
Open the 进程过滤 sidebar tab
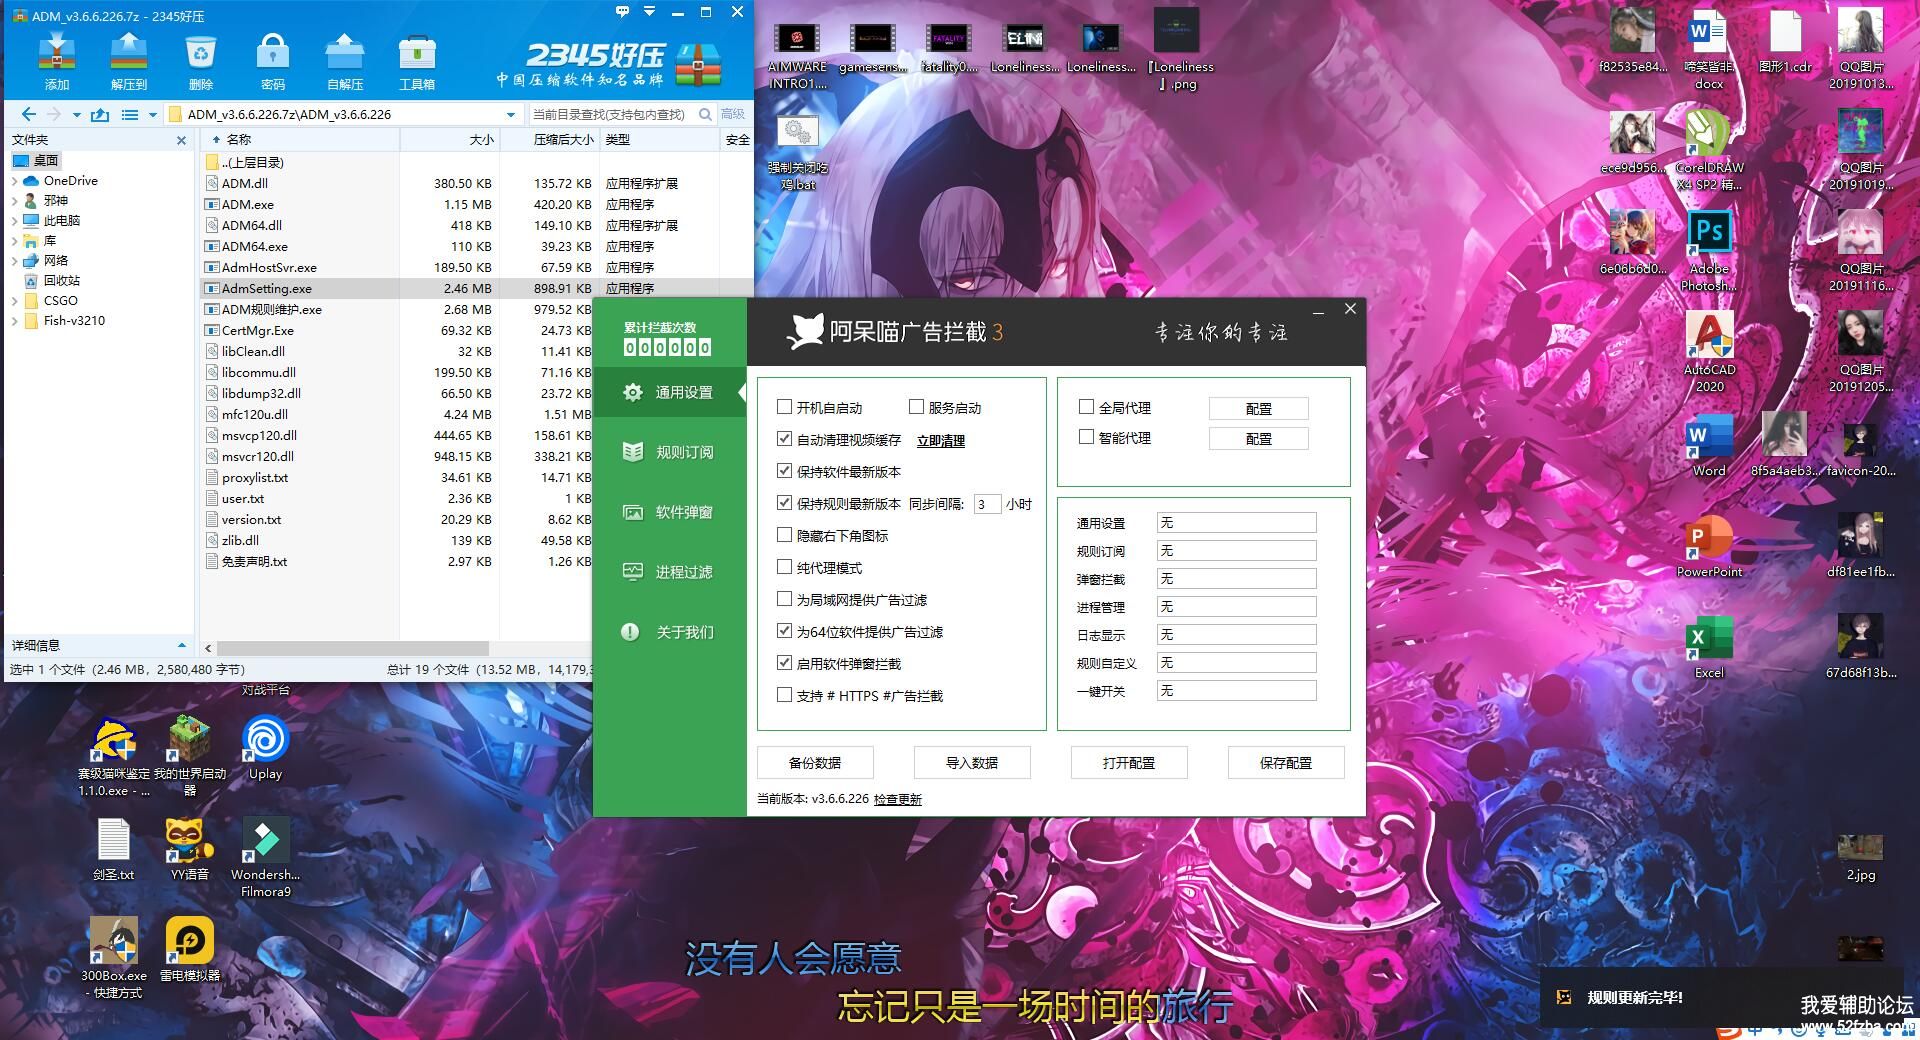pyautogui.click(x=669, y=572)
